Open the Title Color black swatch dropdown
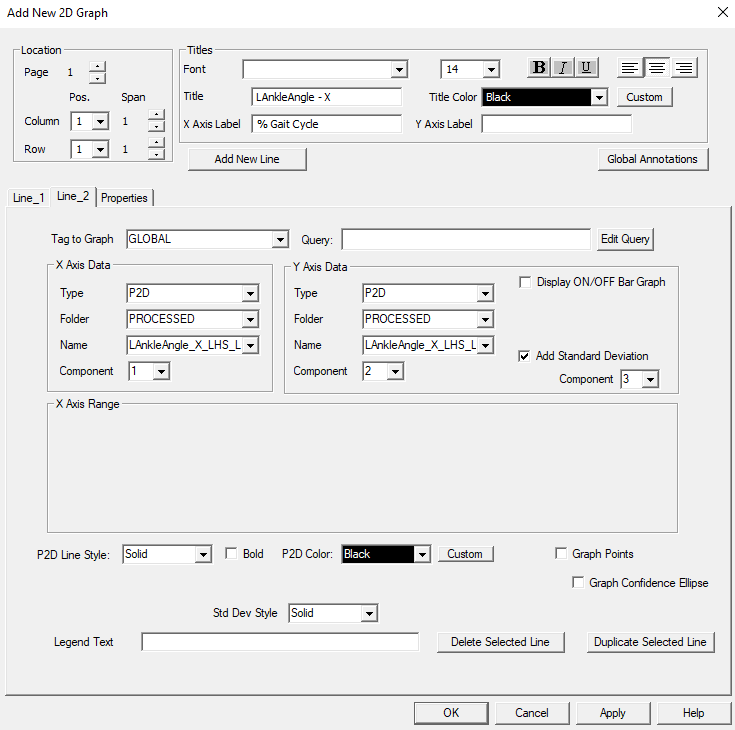This screenshot has height=730, width=735. click(x=599, y=98)
